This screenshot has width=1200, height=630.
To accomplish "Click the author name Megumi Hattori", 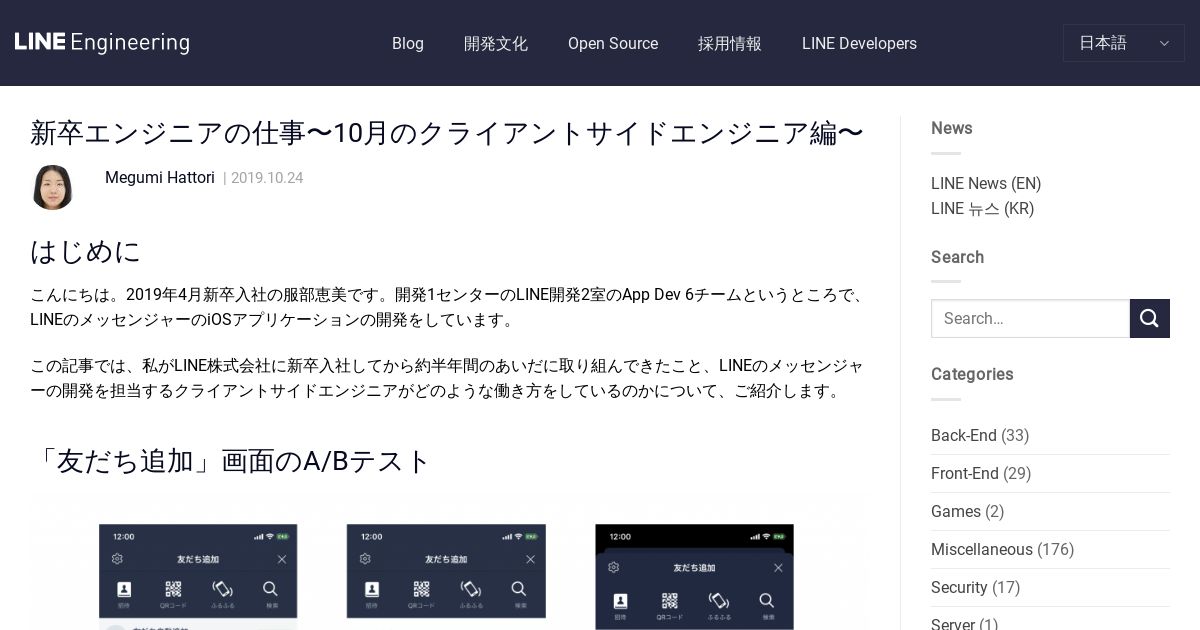I will 160,178.
